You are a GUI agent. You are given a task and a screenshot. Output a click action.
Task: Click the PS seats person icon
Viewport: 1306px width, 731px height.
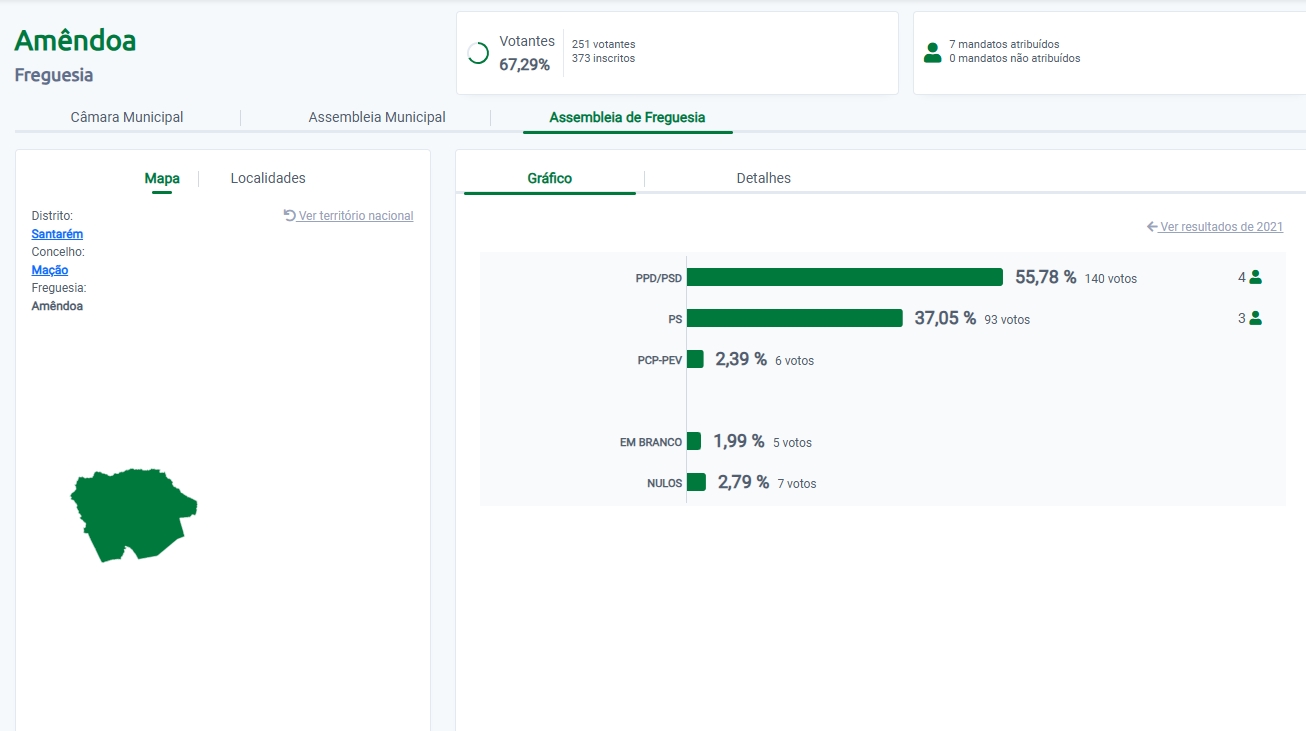point(1255,319)
